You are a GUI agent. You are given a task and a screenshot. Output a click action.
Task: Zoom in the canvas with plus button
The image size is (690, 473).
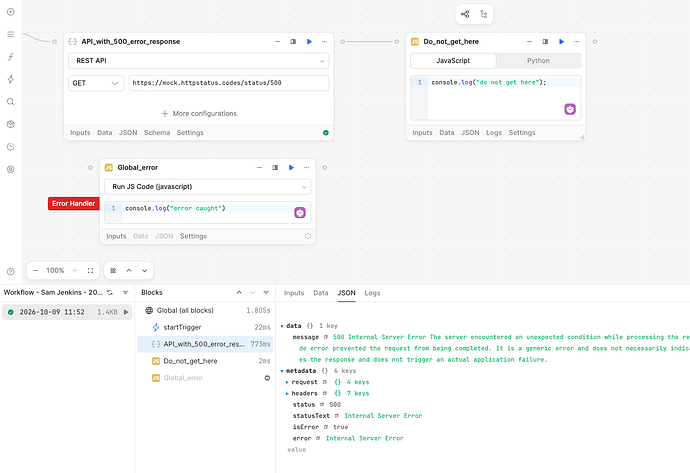74,270
